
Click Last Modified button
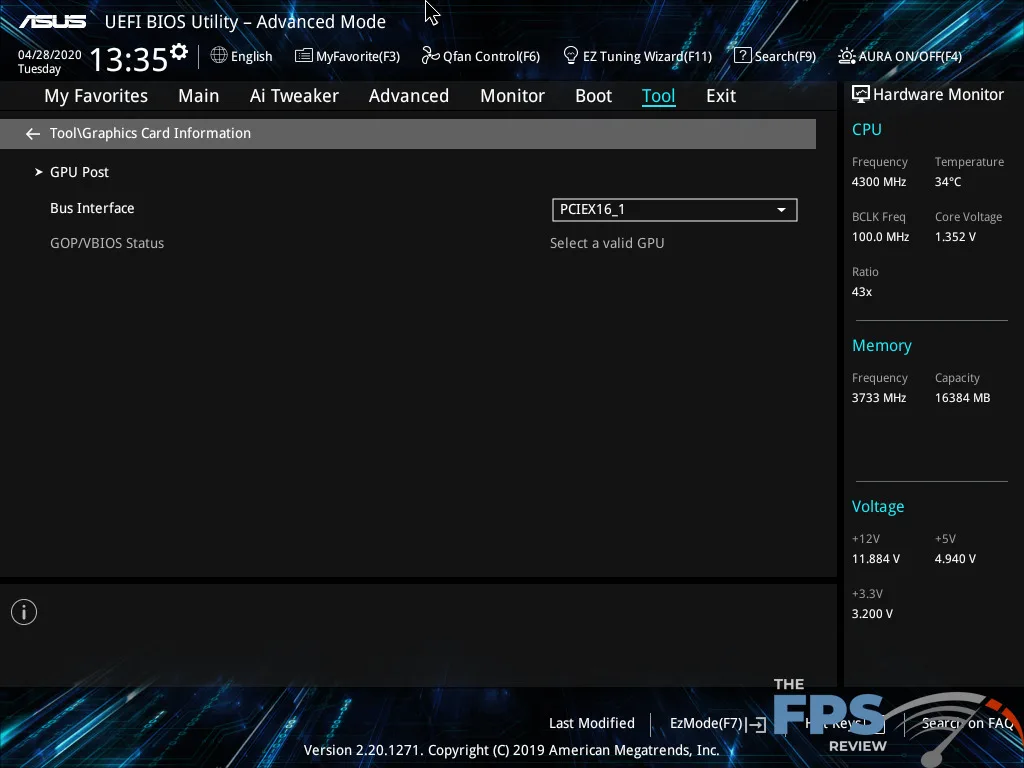click(592, 723)
